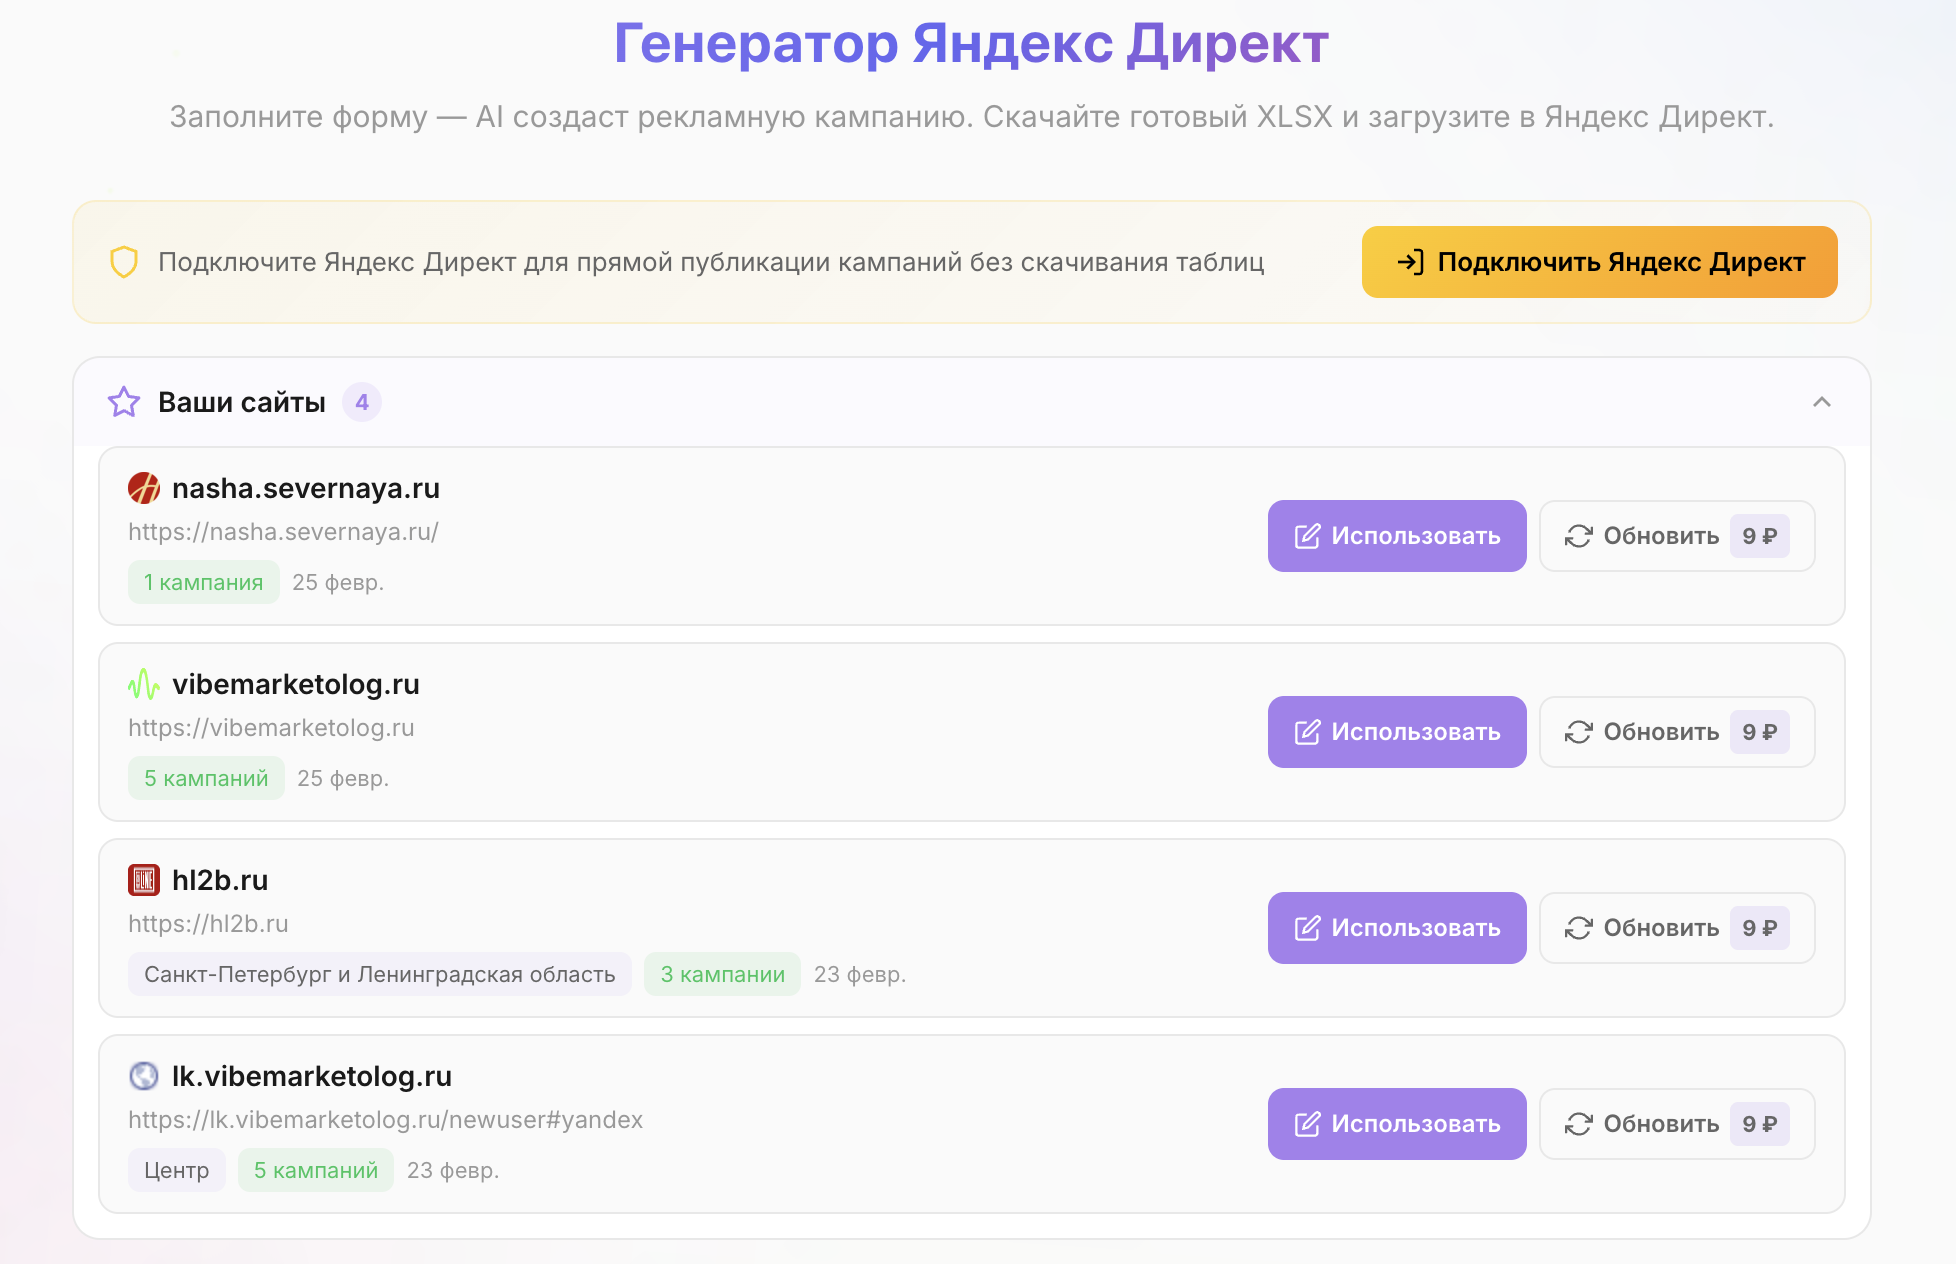Click the star icon beside Ваши сайты
1956x1264 pixels.
(x=124, y=402)
